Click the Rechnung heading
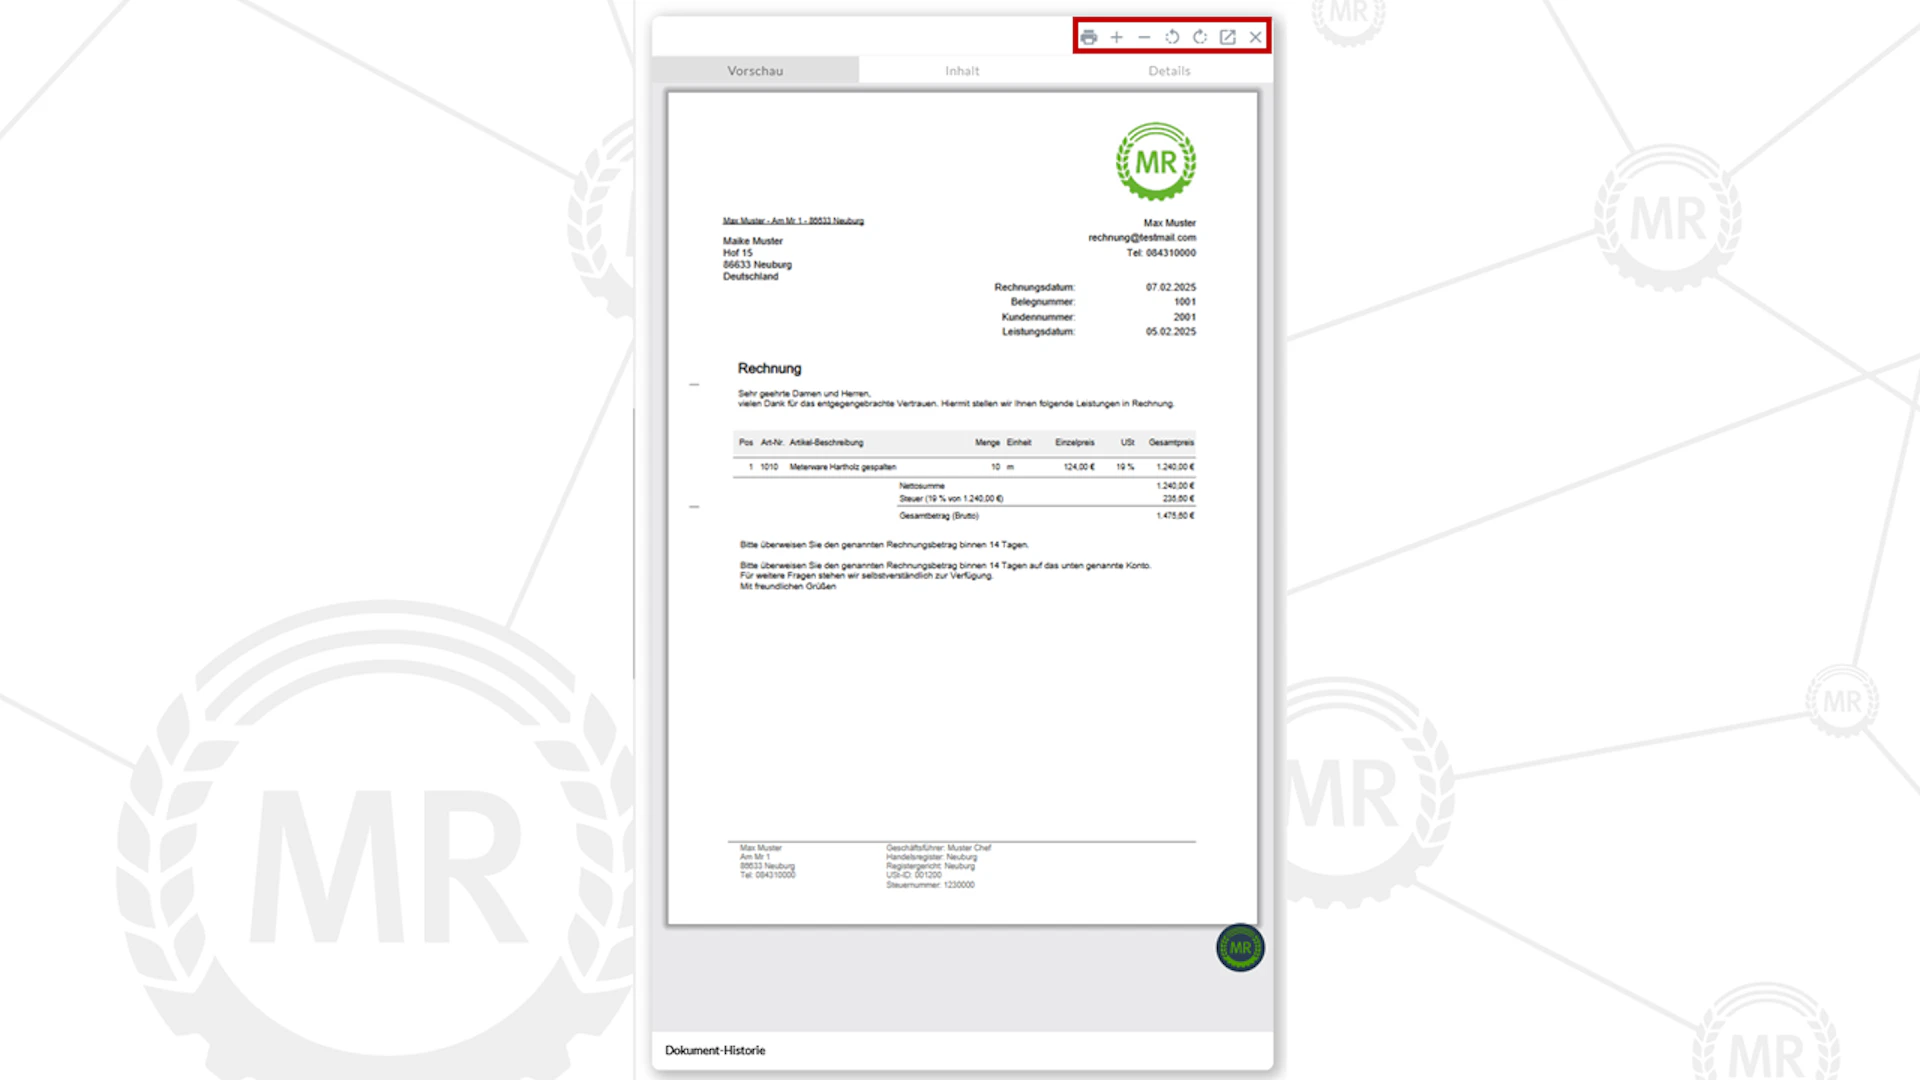 point(769,368)
